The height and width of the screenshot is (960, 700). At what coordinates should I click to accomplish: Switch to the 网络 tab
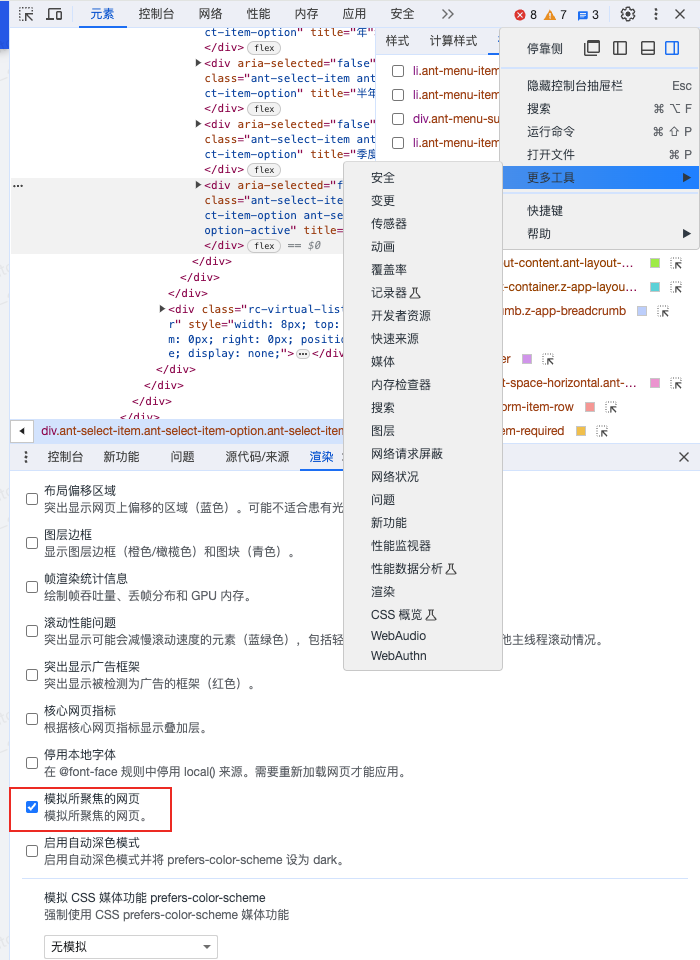tap(210, 14)
